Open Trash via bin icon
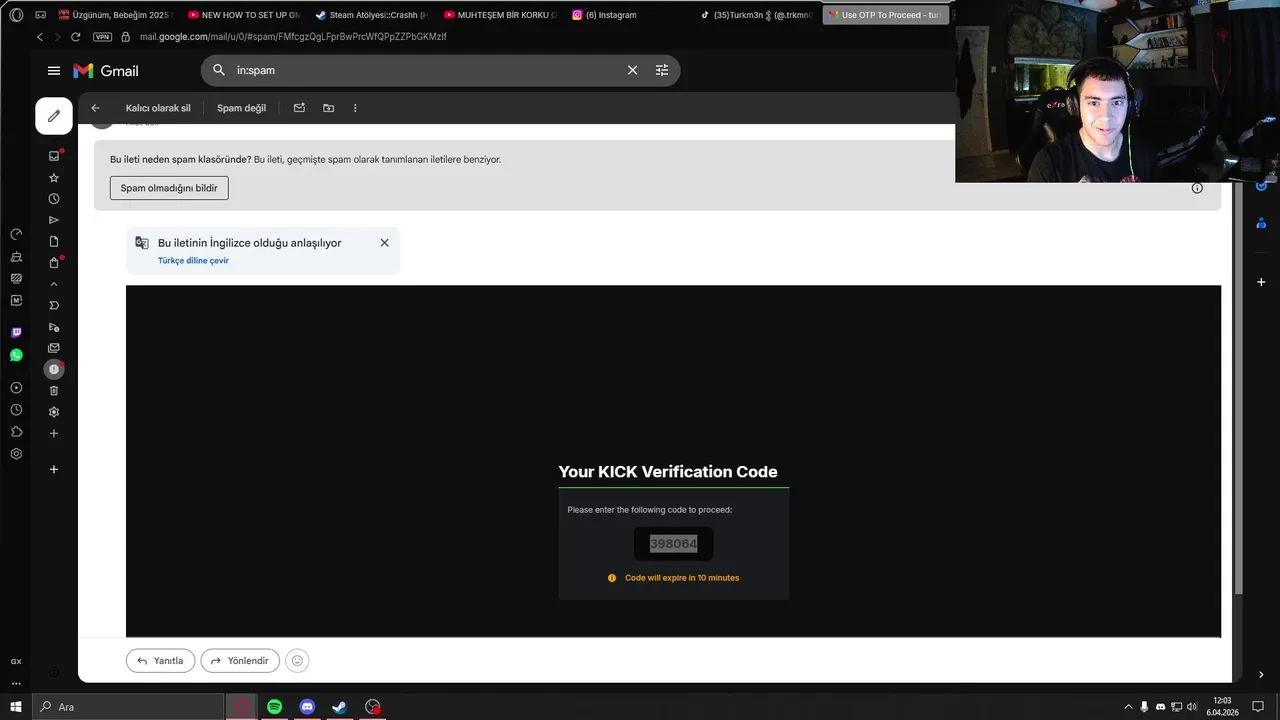 [x=54, y=391]
